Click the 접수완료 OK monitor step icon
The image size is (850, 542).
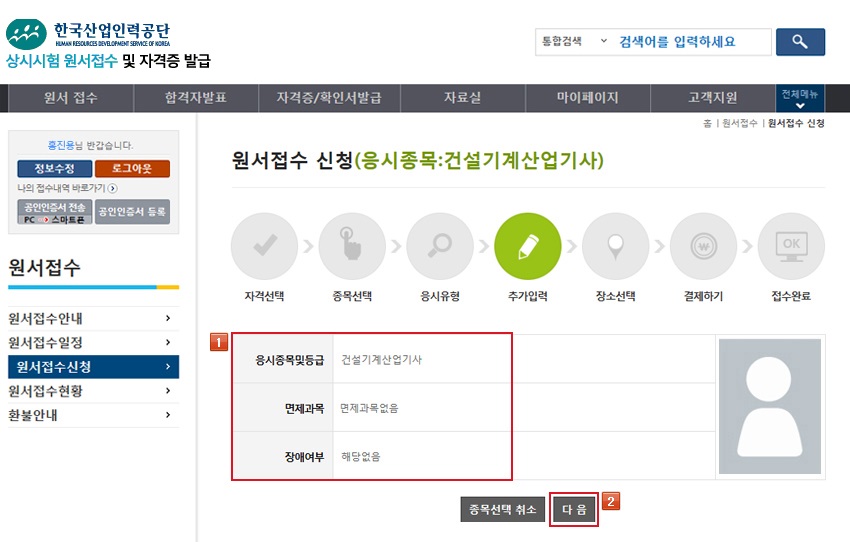click(x=791, y=246)
